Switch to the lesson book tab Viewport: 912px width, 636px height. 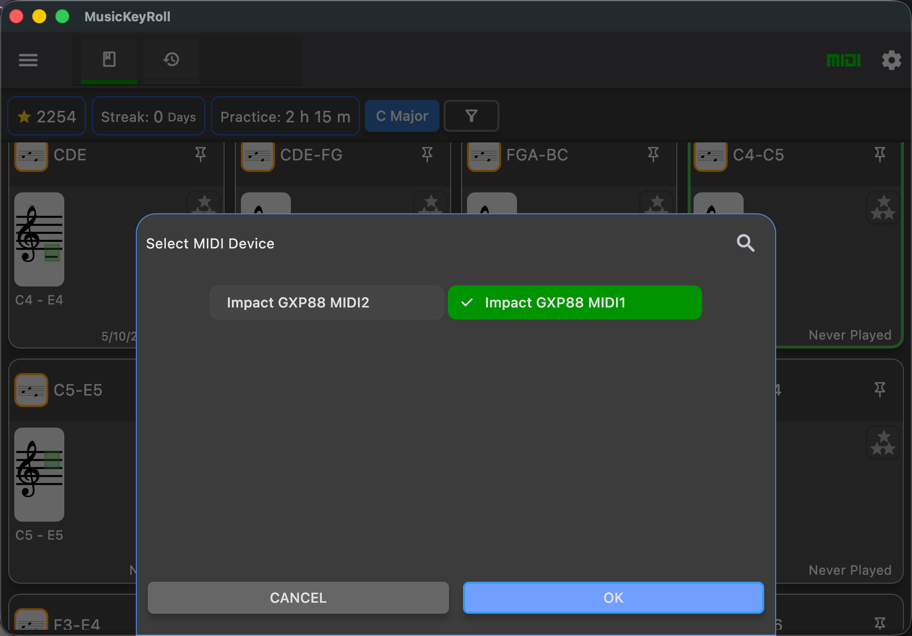click(109, 59)
